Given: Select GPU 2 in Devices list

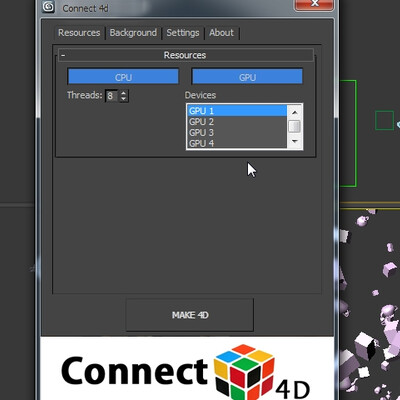Looking at the screenshot, I should (x=237, y=122).
